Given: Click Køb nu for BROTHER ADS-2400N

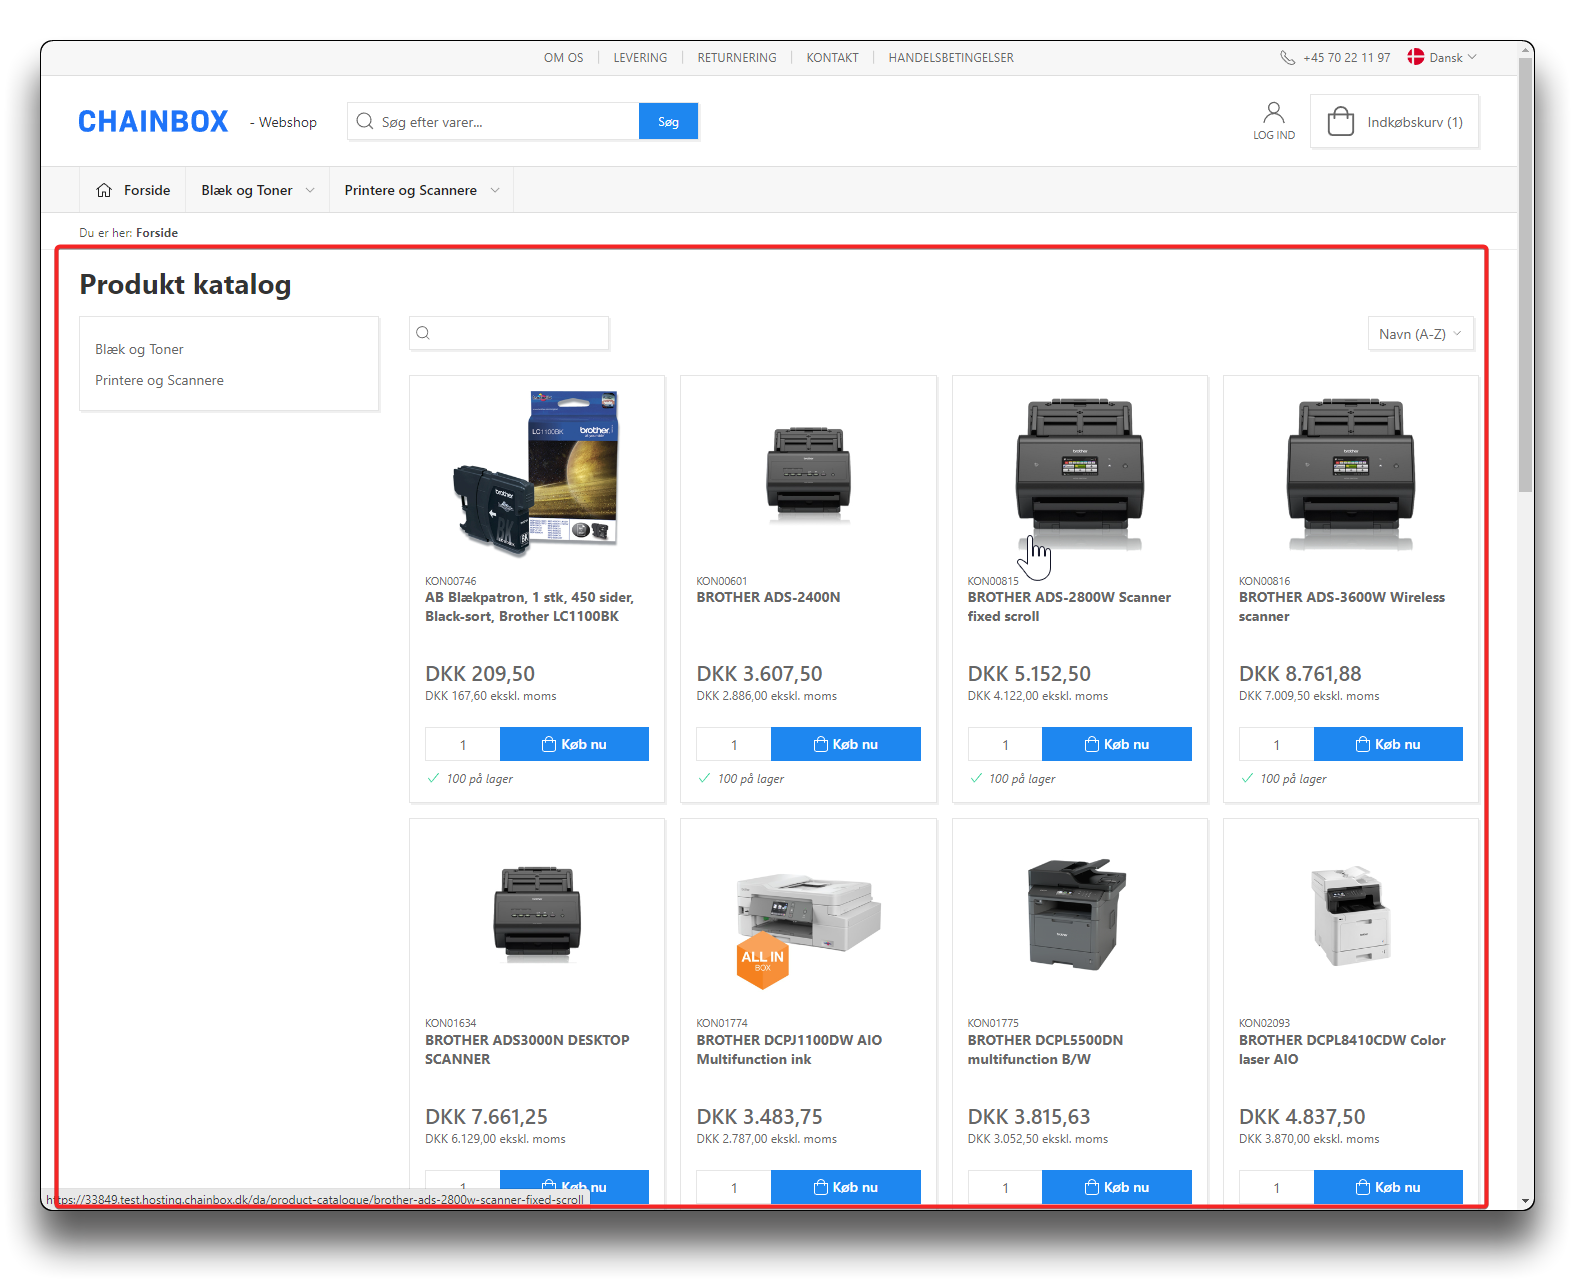Looking at the screenshot, I should tap(845, 744).
